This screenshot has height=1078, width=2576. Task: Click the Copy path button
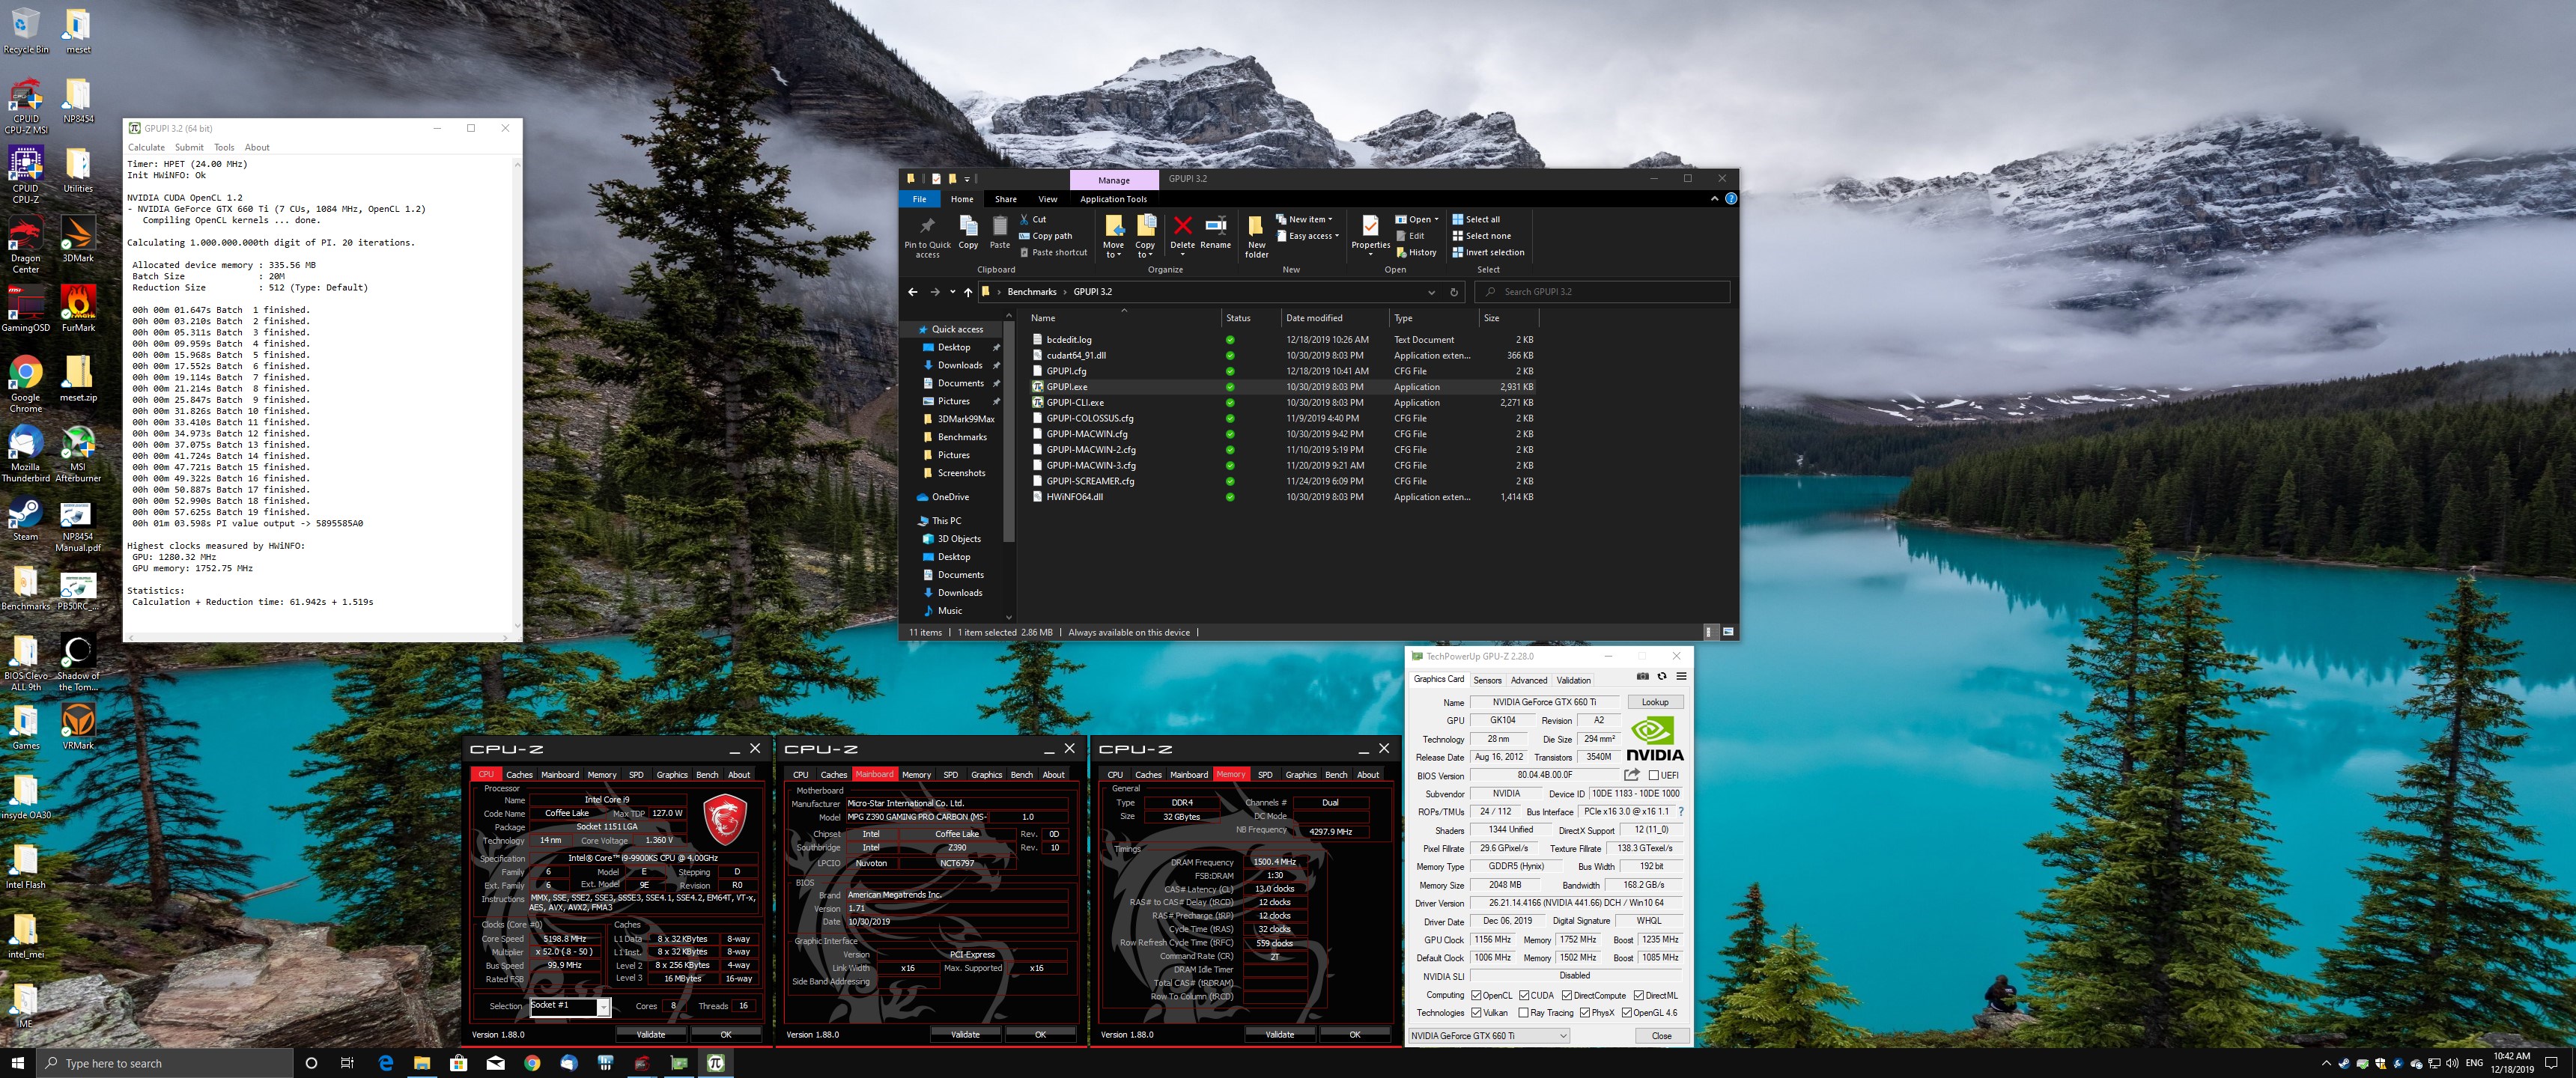pyautogui.click(x=1045, y=236)
